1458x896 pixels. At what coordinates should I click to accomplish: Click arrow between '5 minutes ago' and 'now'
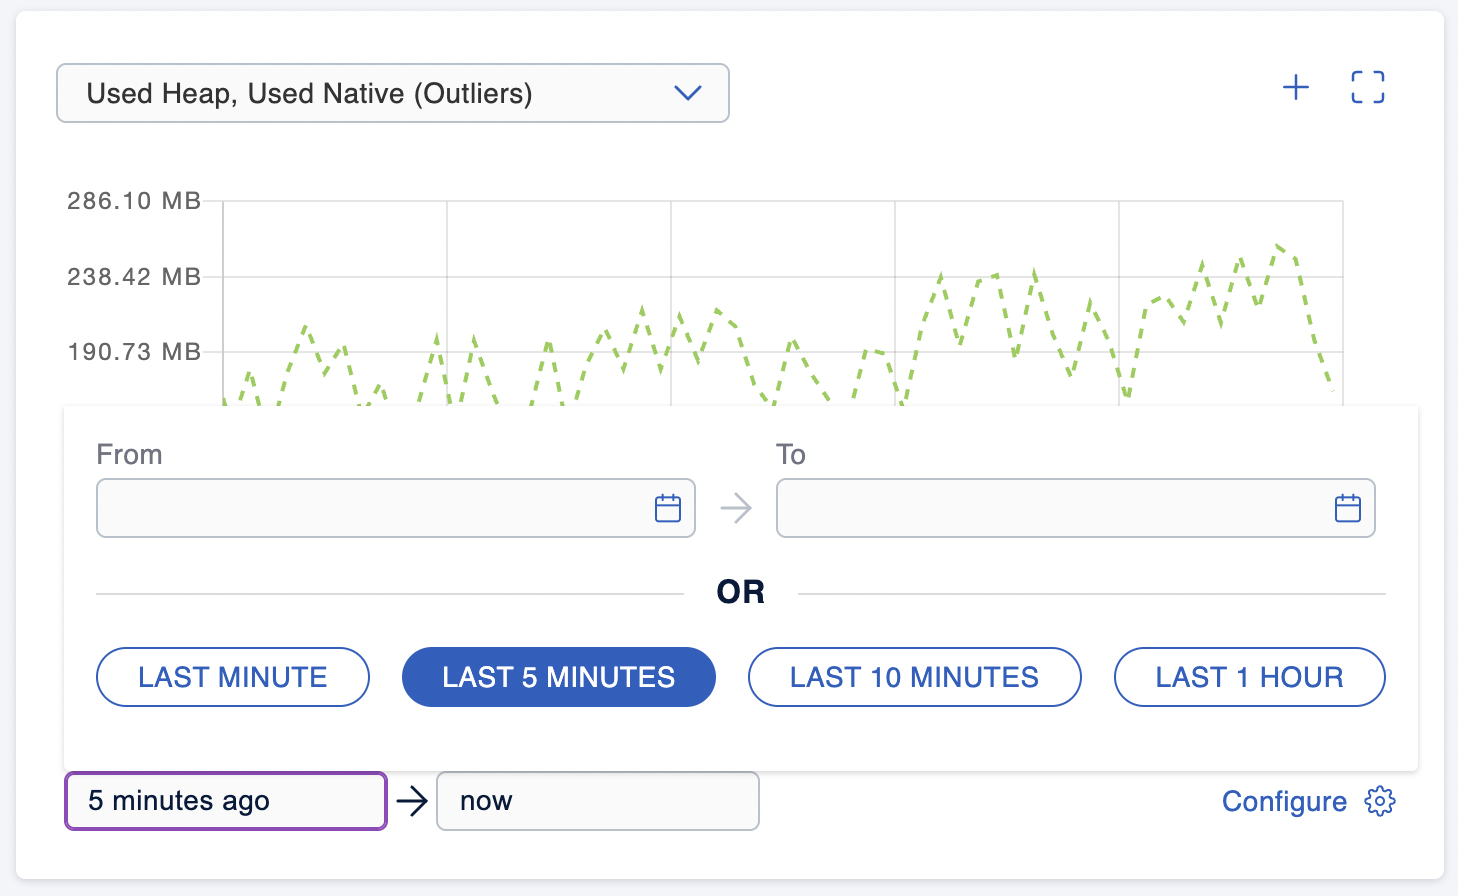[x=412, y=801]
